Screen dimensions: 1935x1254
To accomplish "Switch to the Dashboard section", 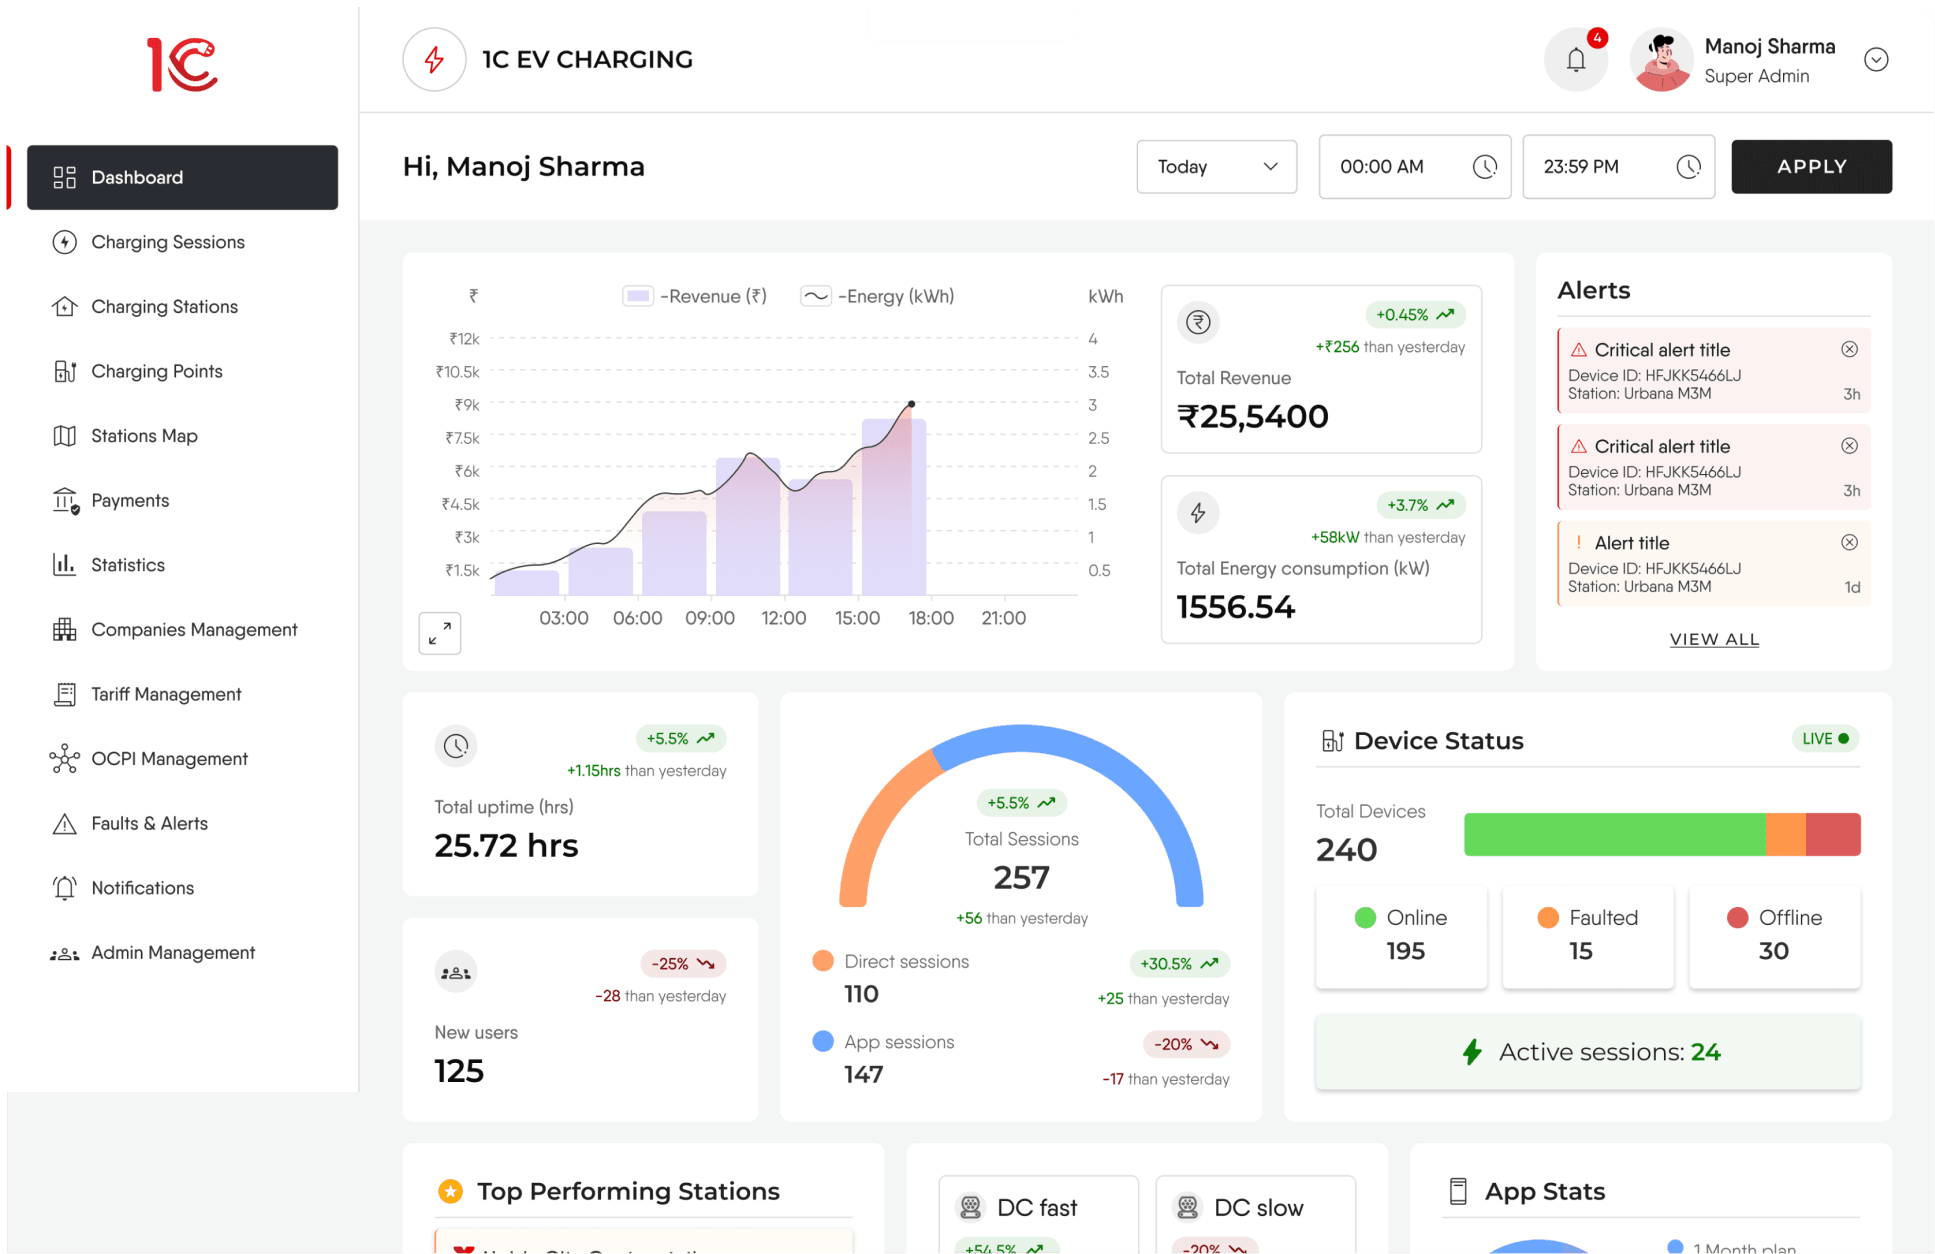I will click(x=137, y=177).
